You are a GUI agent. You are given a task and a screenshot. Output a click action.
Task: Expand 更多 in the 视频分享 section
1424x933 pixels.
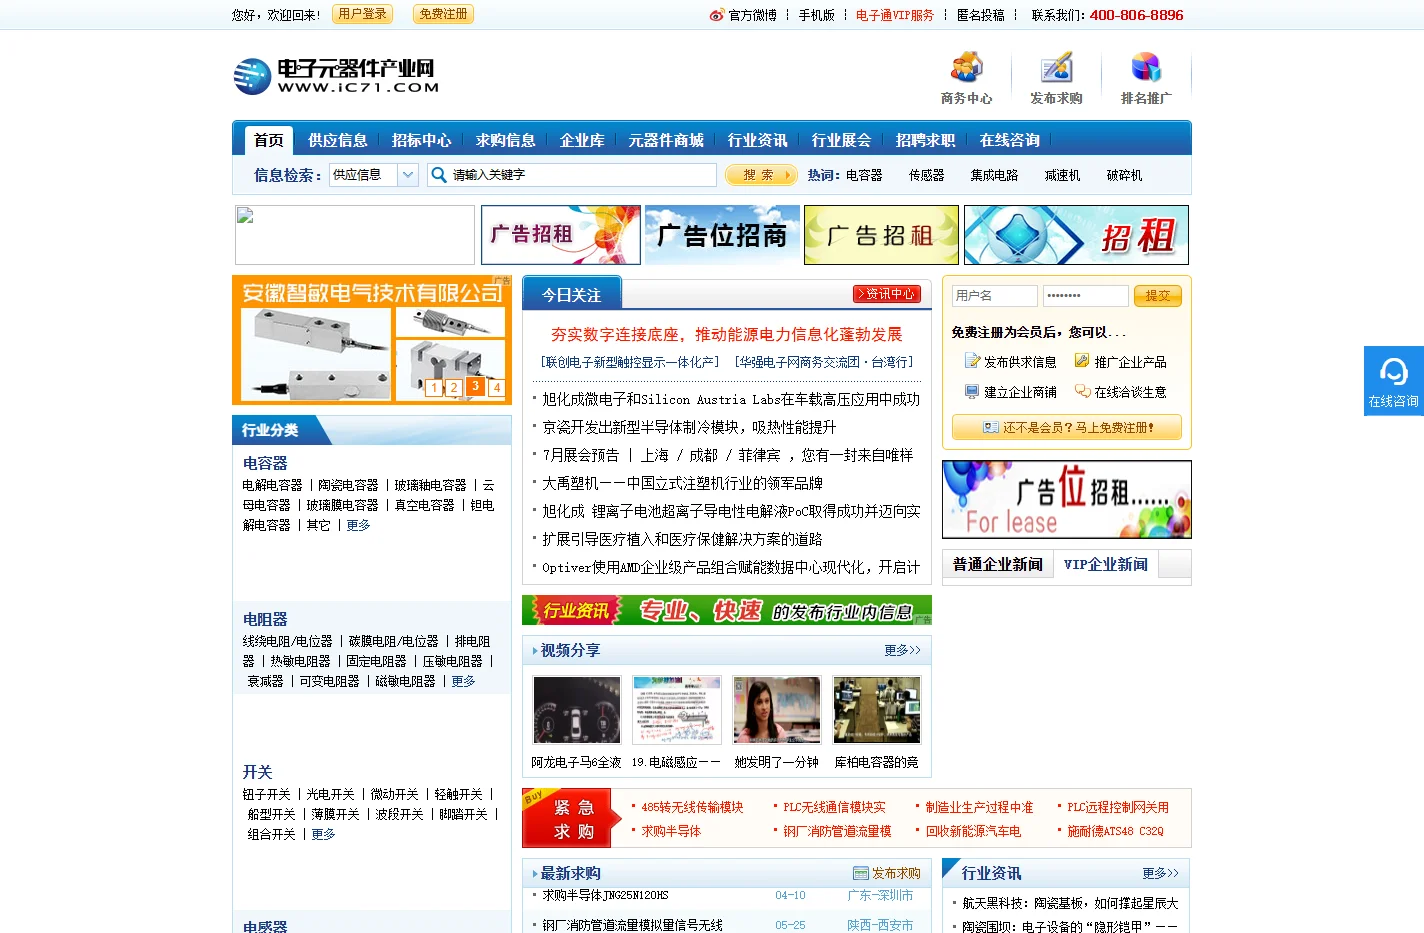click(902, 650)
